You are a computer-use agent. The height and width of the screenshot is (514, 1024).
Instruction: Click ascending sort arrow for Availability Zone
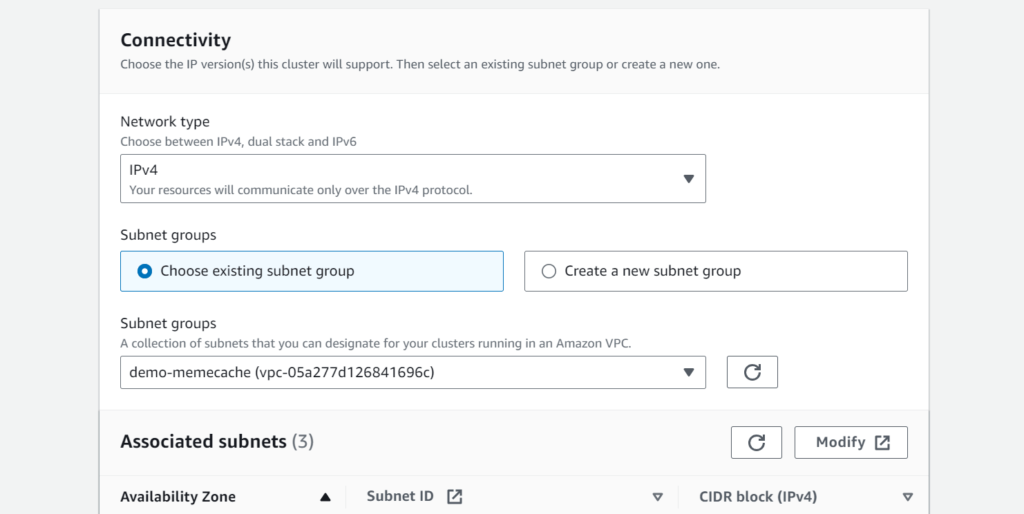(325, 497)
